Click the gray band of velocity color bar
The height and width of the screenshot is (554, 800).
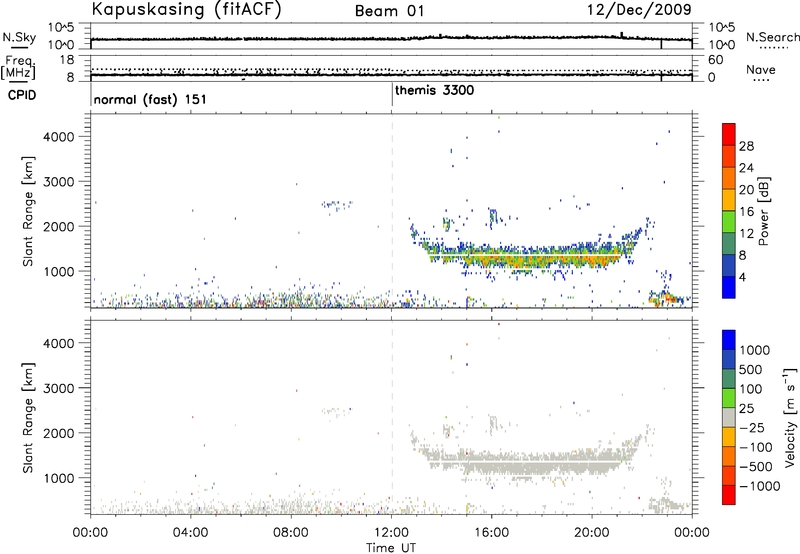[729, 417]
